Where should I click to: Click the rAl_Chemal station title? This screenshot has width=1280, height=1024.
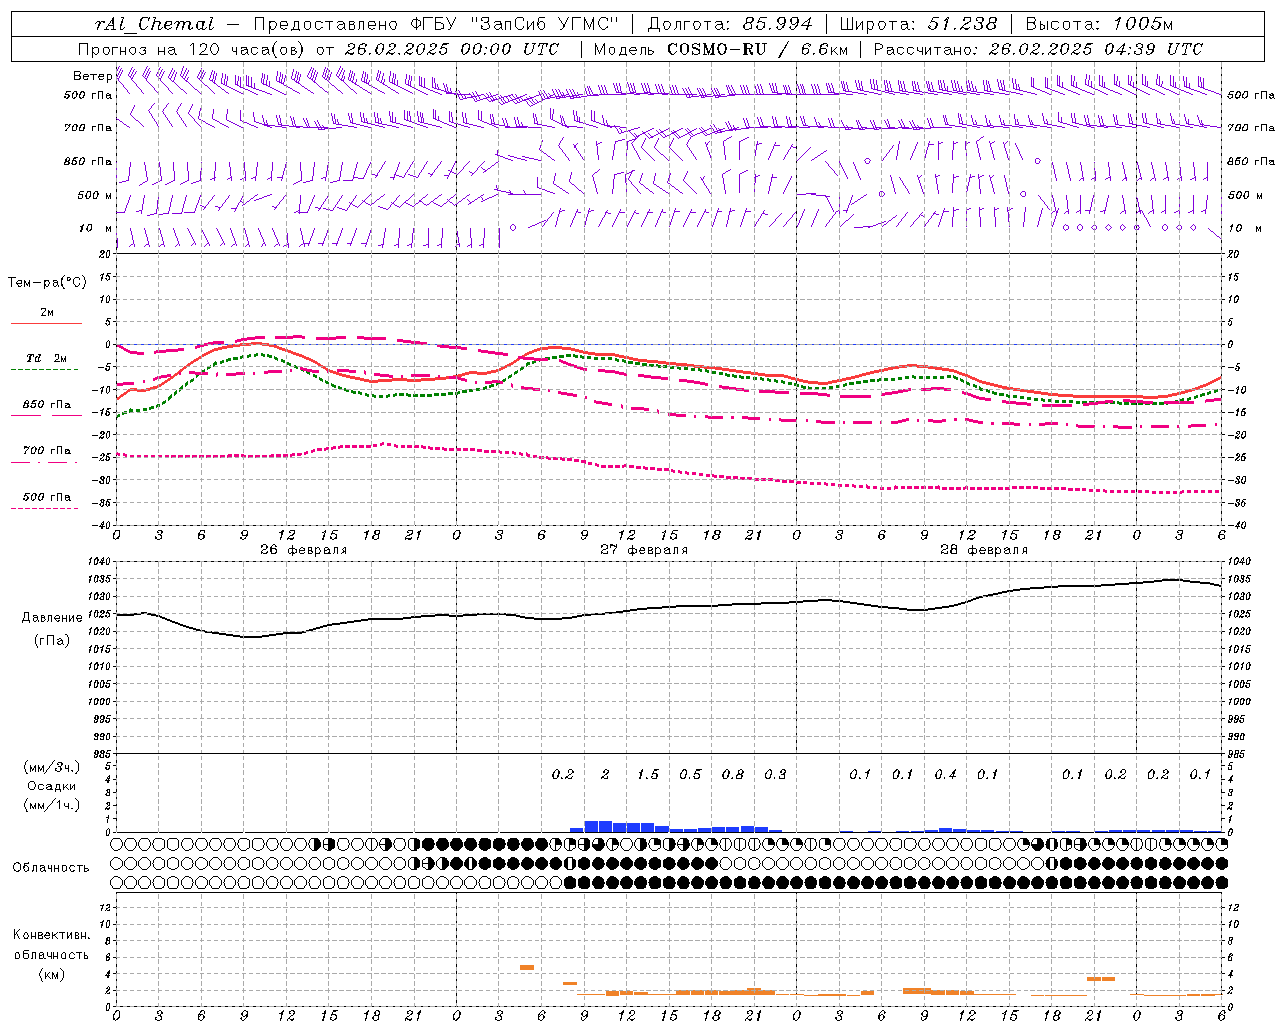[154, 24]
